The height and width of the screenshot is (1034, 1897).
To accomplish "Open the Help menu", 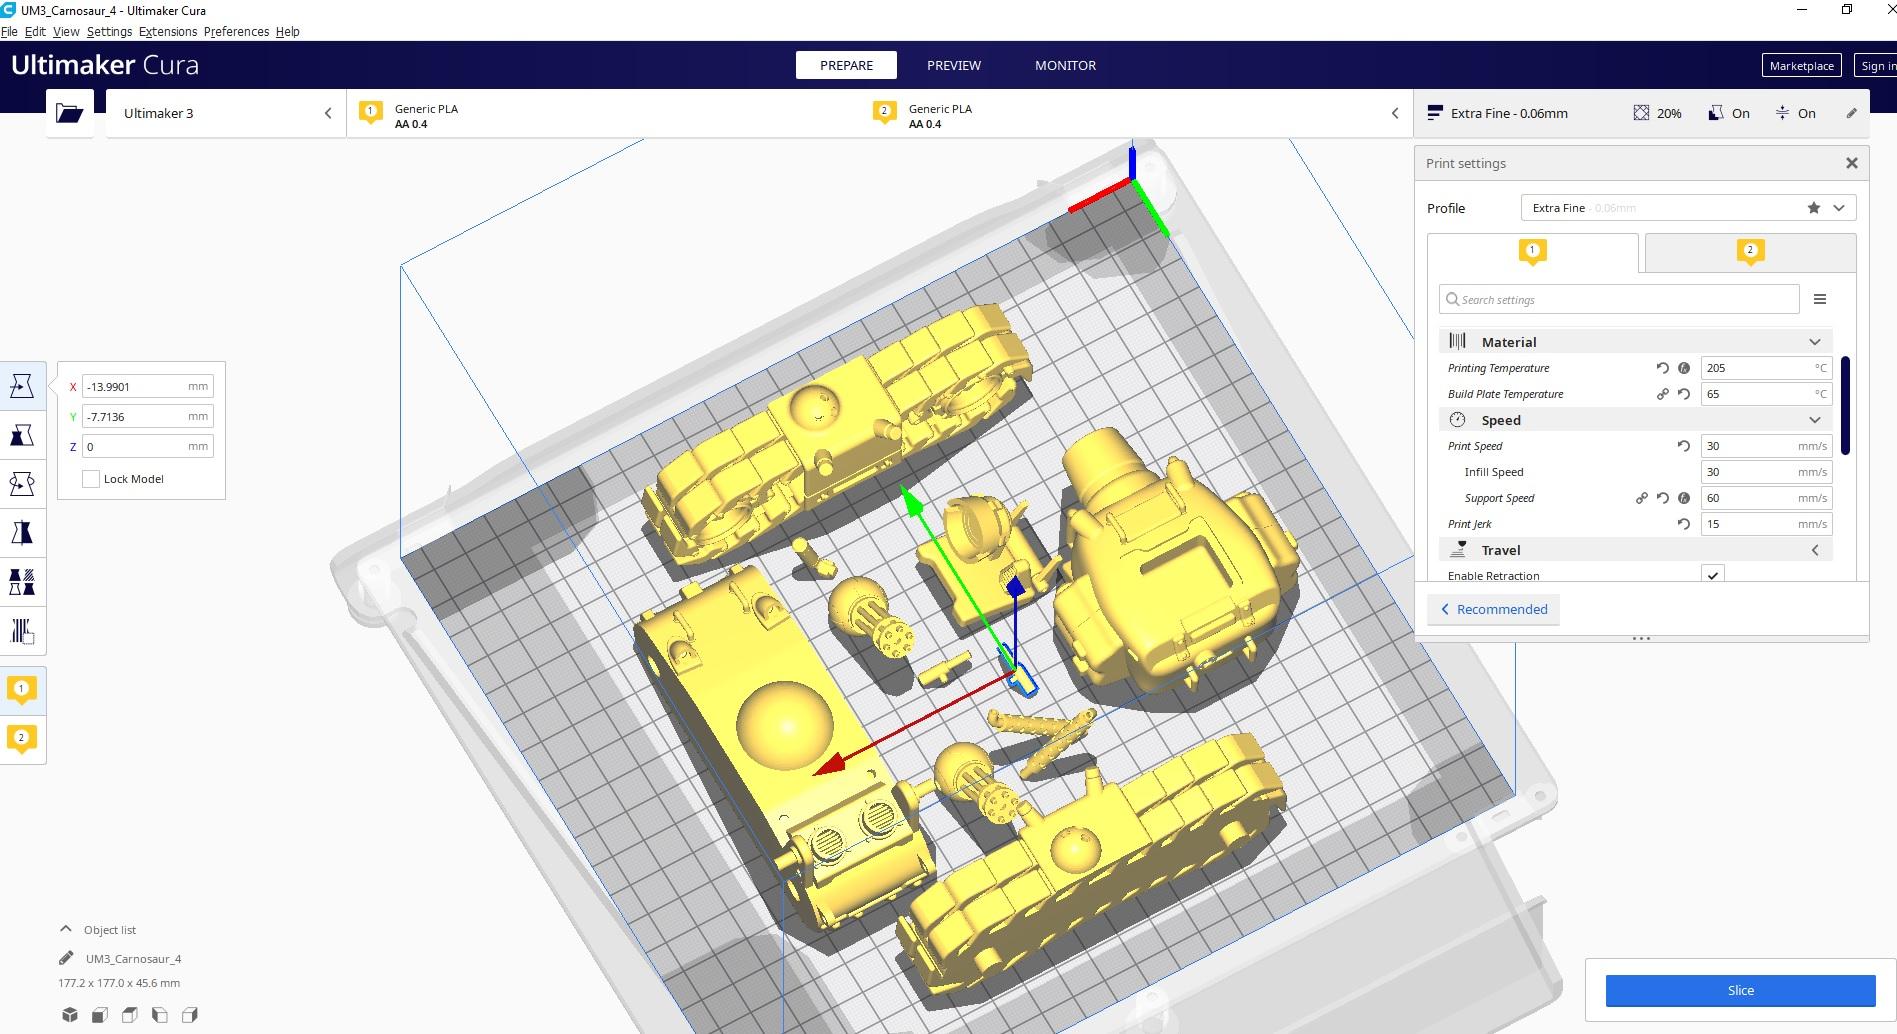I will click(287, 31).
